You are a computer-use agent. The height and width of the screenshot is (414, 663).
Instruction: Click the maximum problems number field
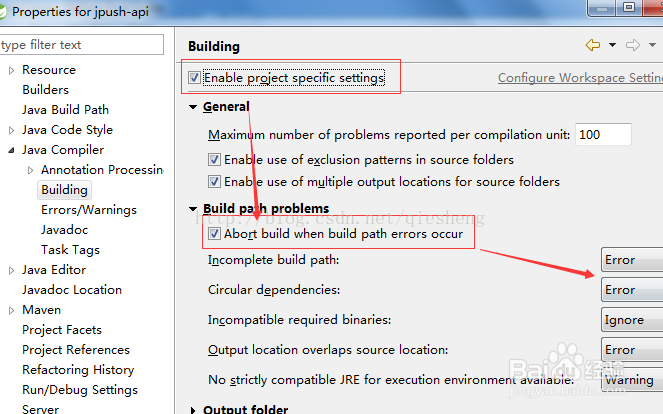click(x=603, y=135)
